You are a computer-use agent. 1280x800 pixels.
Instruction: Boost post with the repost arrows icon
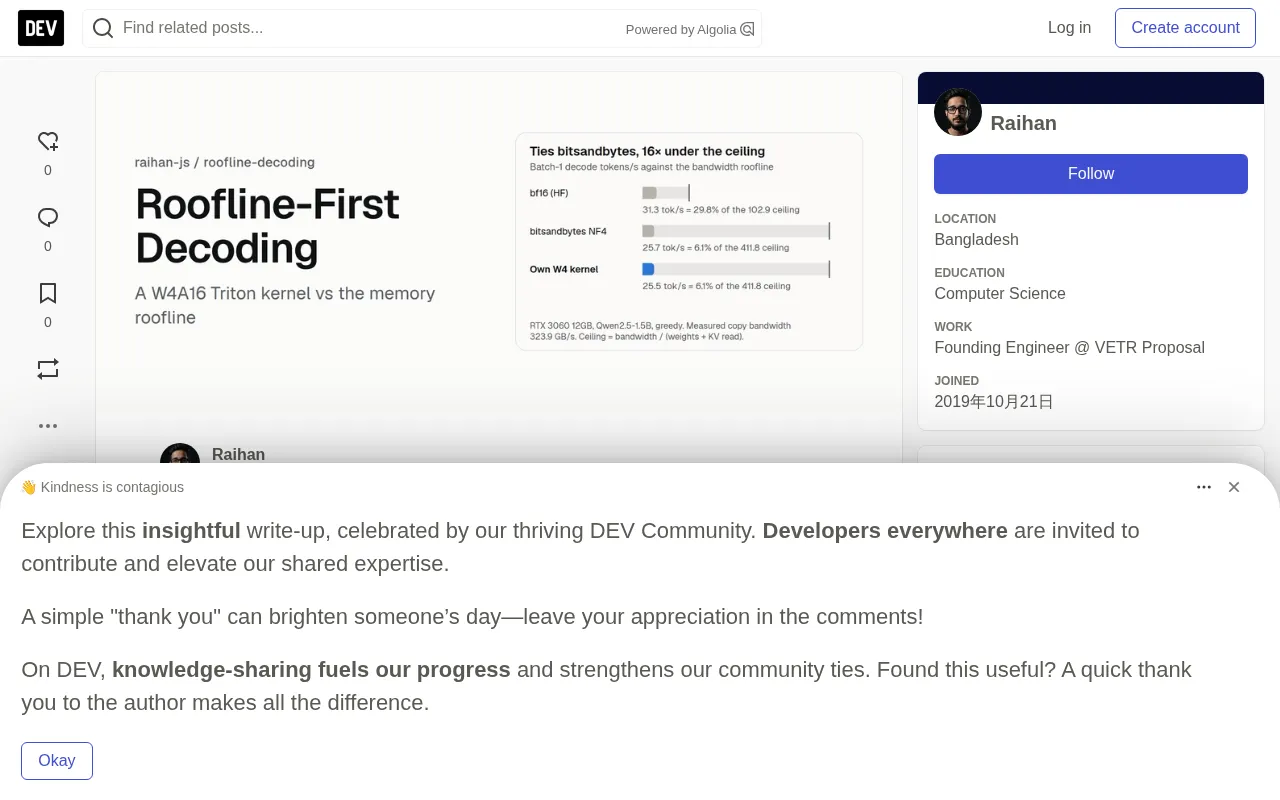click(48, 369)
